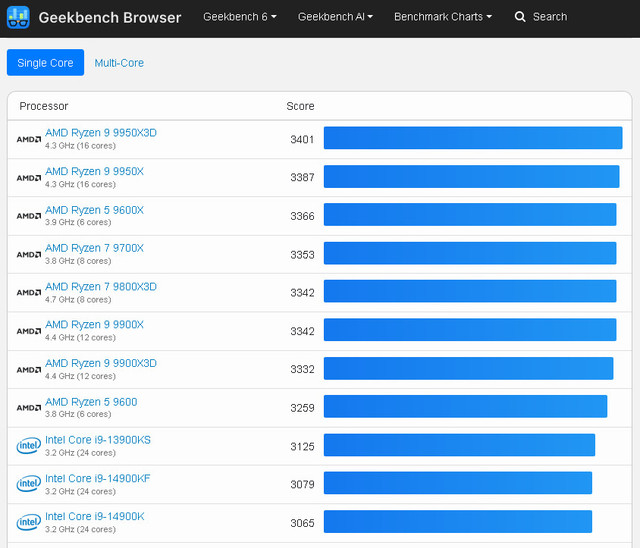Screen dimensions: 640x548
Task: Click AMD logo beside Ryzen 7 9700X
Action: [29, 255]
